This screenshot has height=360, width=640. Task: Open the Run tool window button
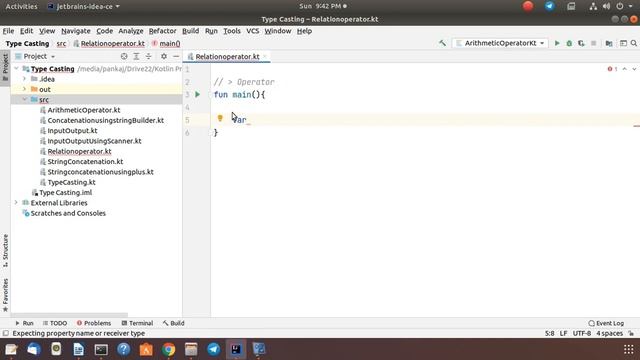[24, 323]
